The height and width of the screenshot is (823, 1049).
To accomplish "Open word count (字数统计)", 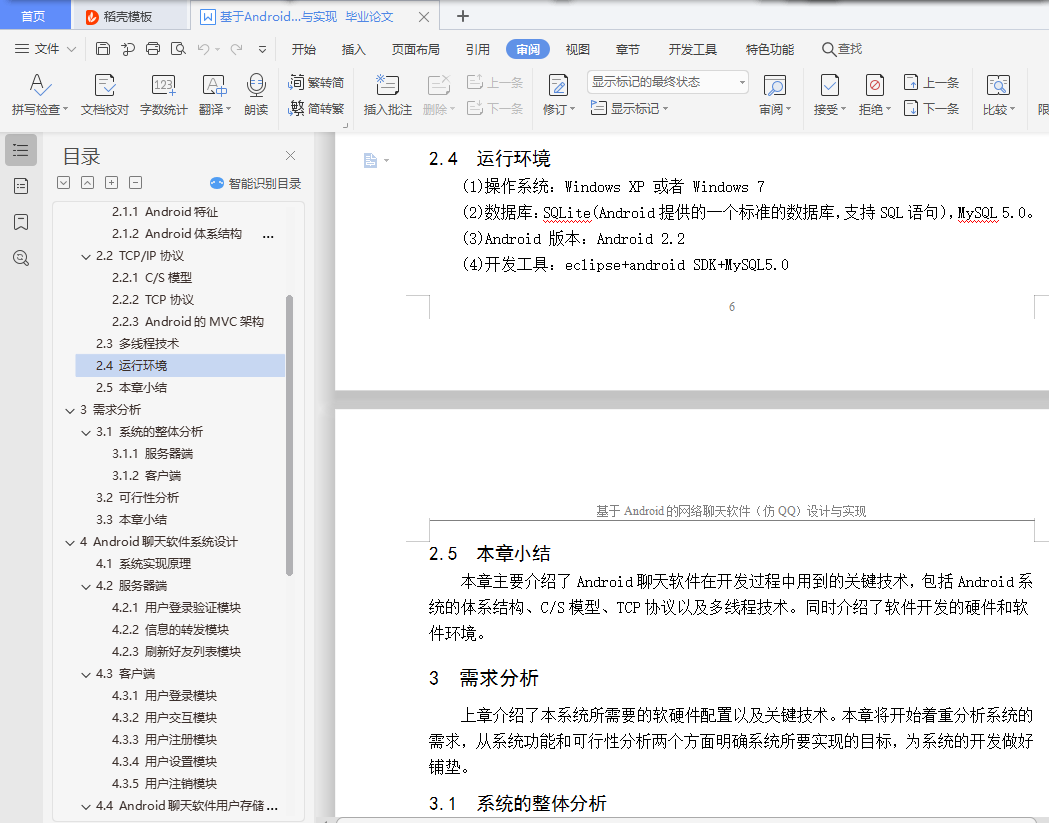I will coord(163,94).
